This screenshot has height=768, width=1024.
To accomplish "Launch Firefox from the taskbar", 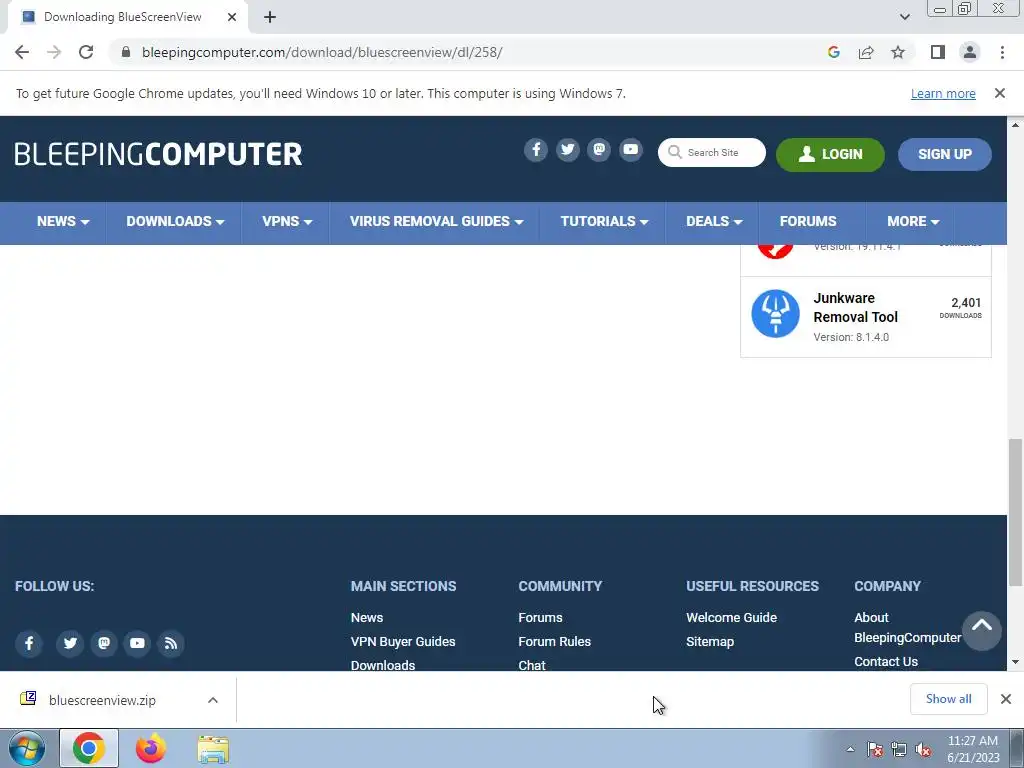I will 150,748.
